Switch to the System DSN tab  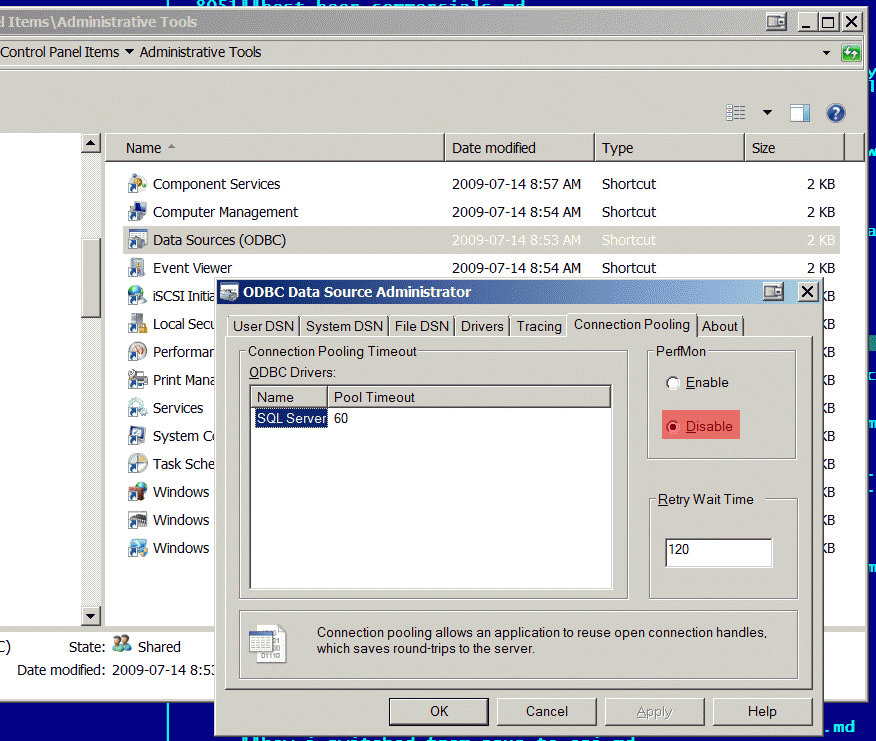tap(344, 326)
